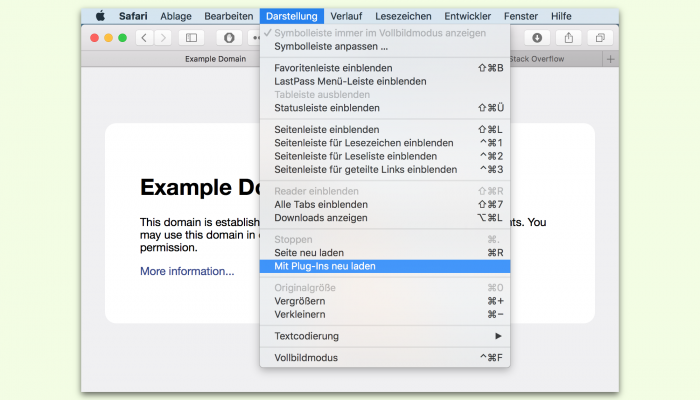Close the open Darstellung menu
Screen dimensions: 700x400
pyautogui.click(x=292, y=16)
